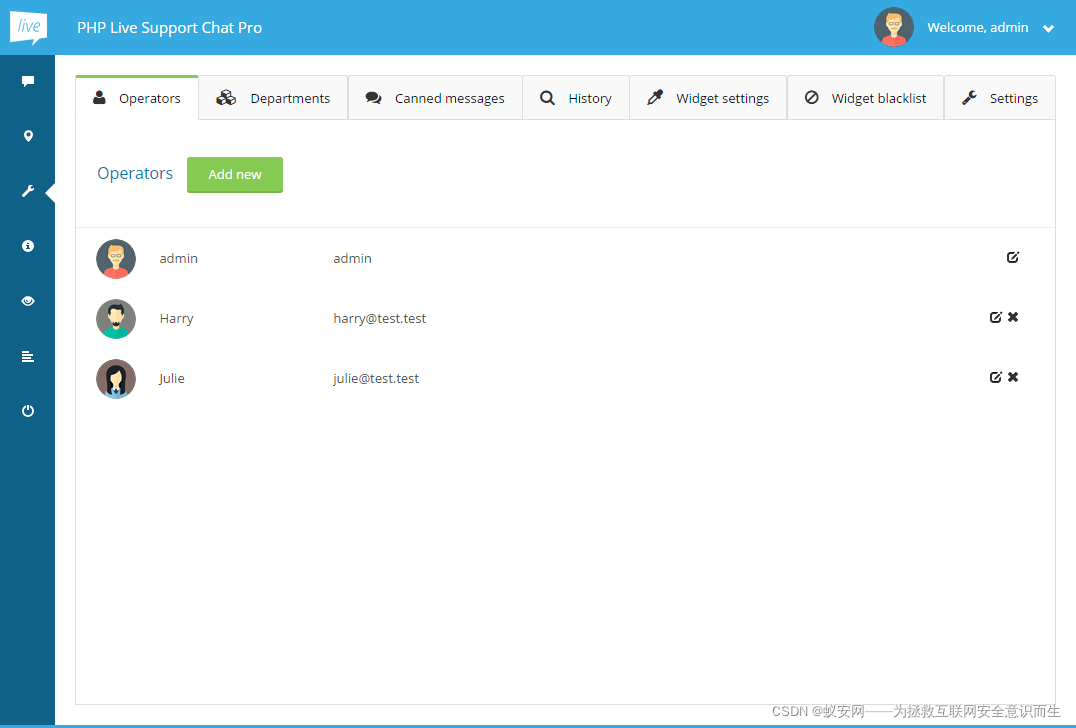The image size is (1076, 728).
Task: Click the power sidebar icon
Action: pos(28,411)
